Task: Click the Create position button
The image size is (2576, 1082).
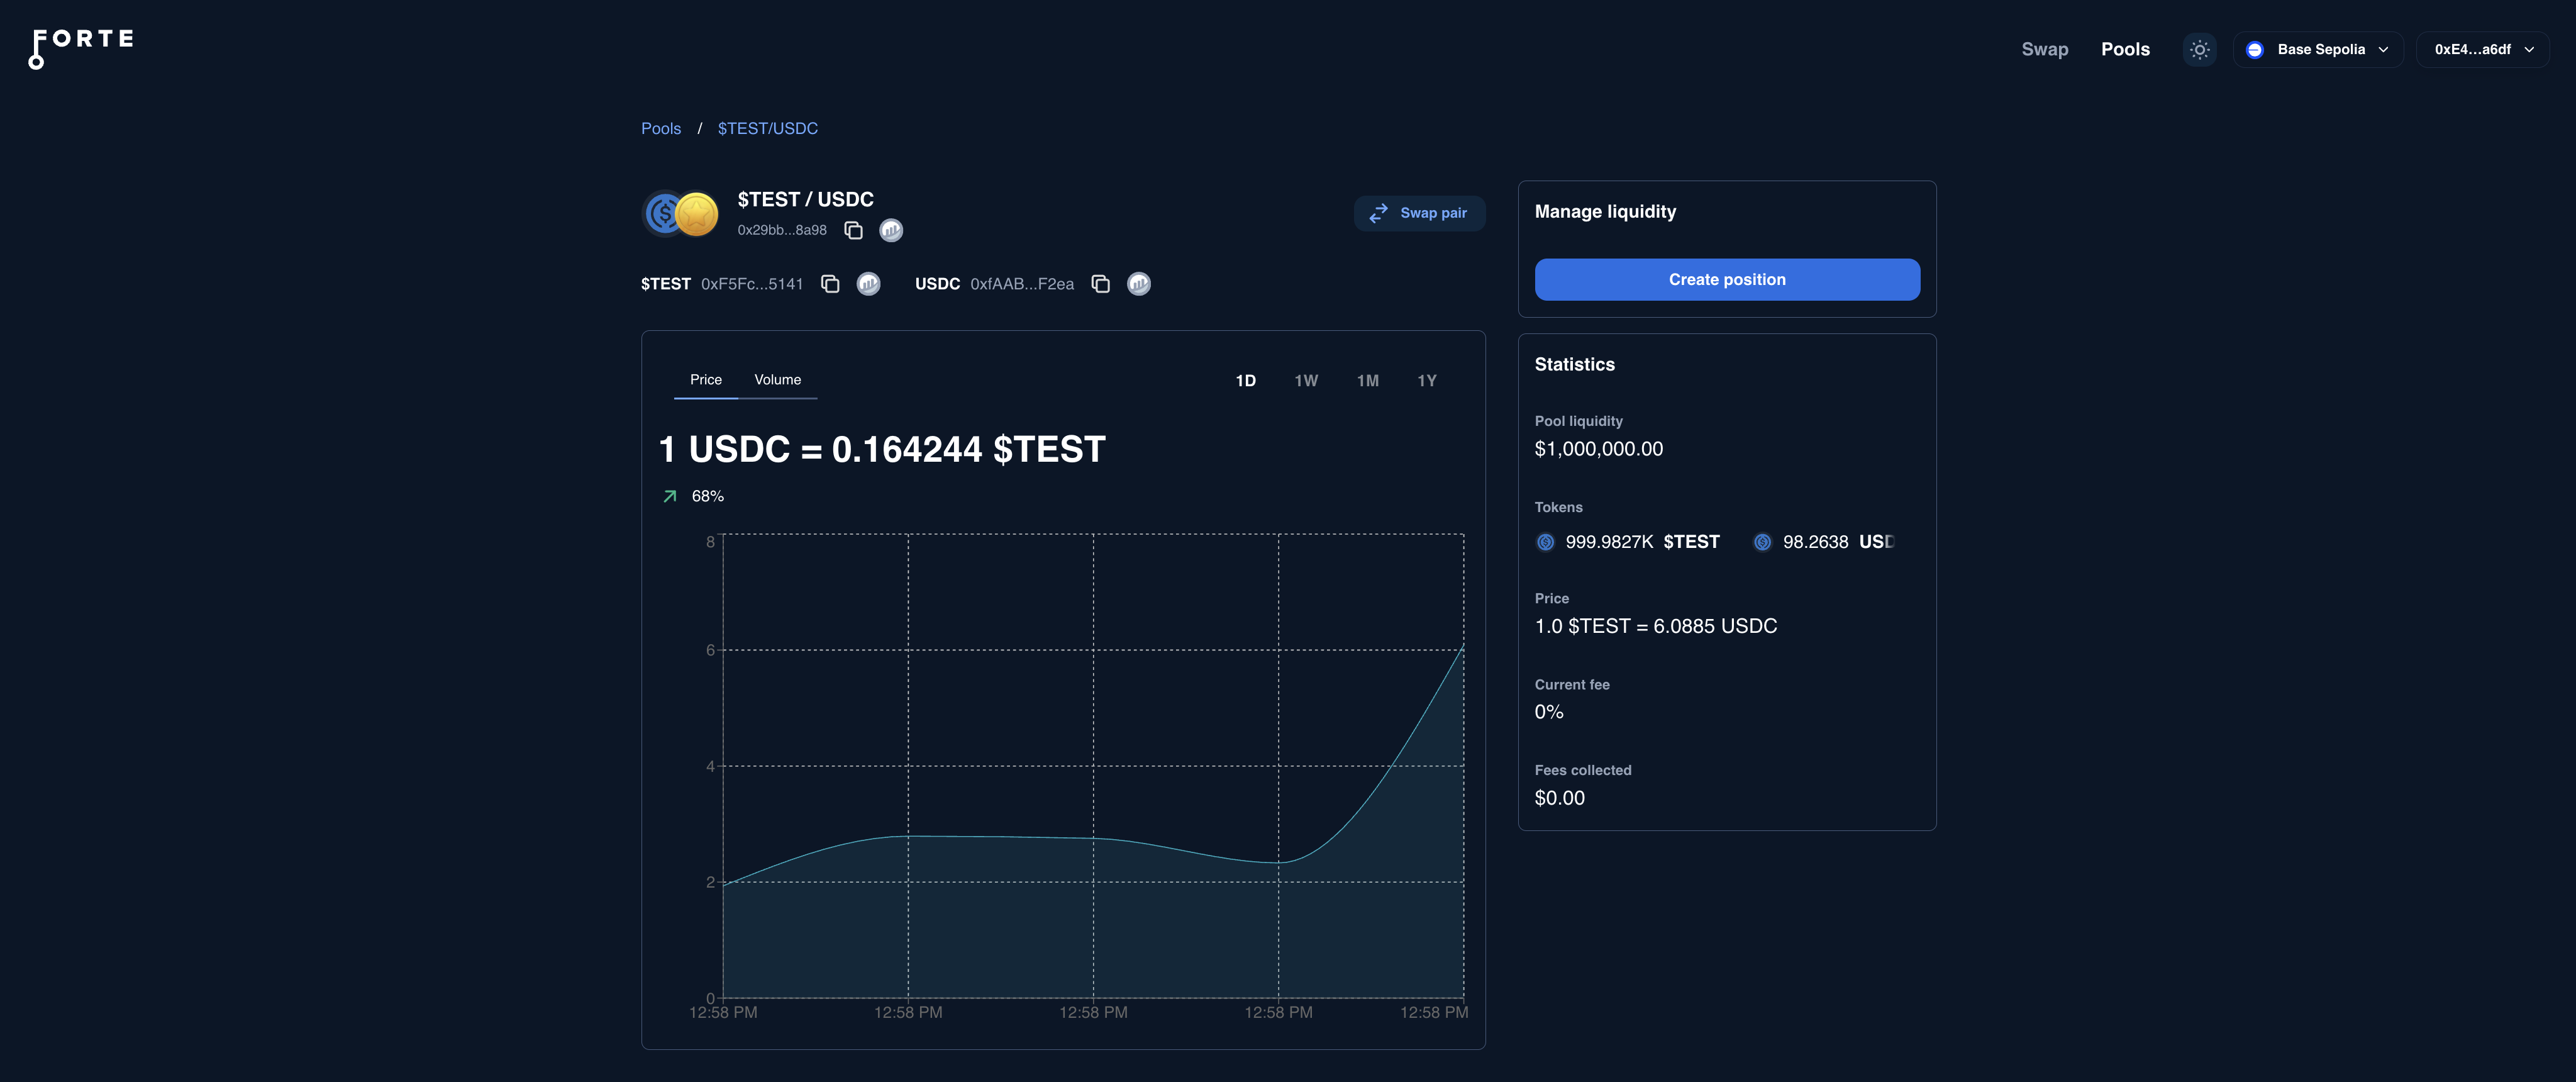Action: point(1727,280)
